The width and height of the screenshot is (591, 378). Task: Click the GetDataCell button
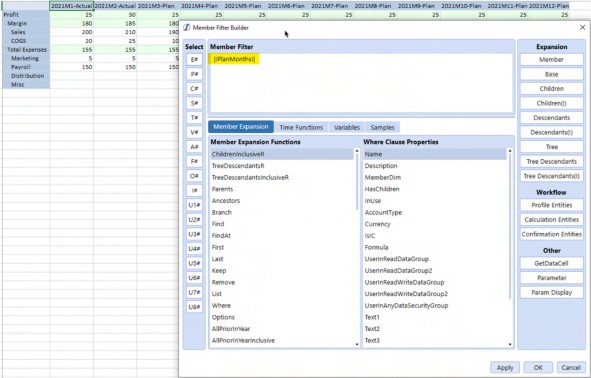pyautogui.click(x=551, y=263)
